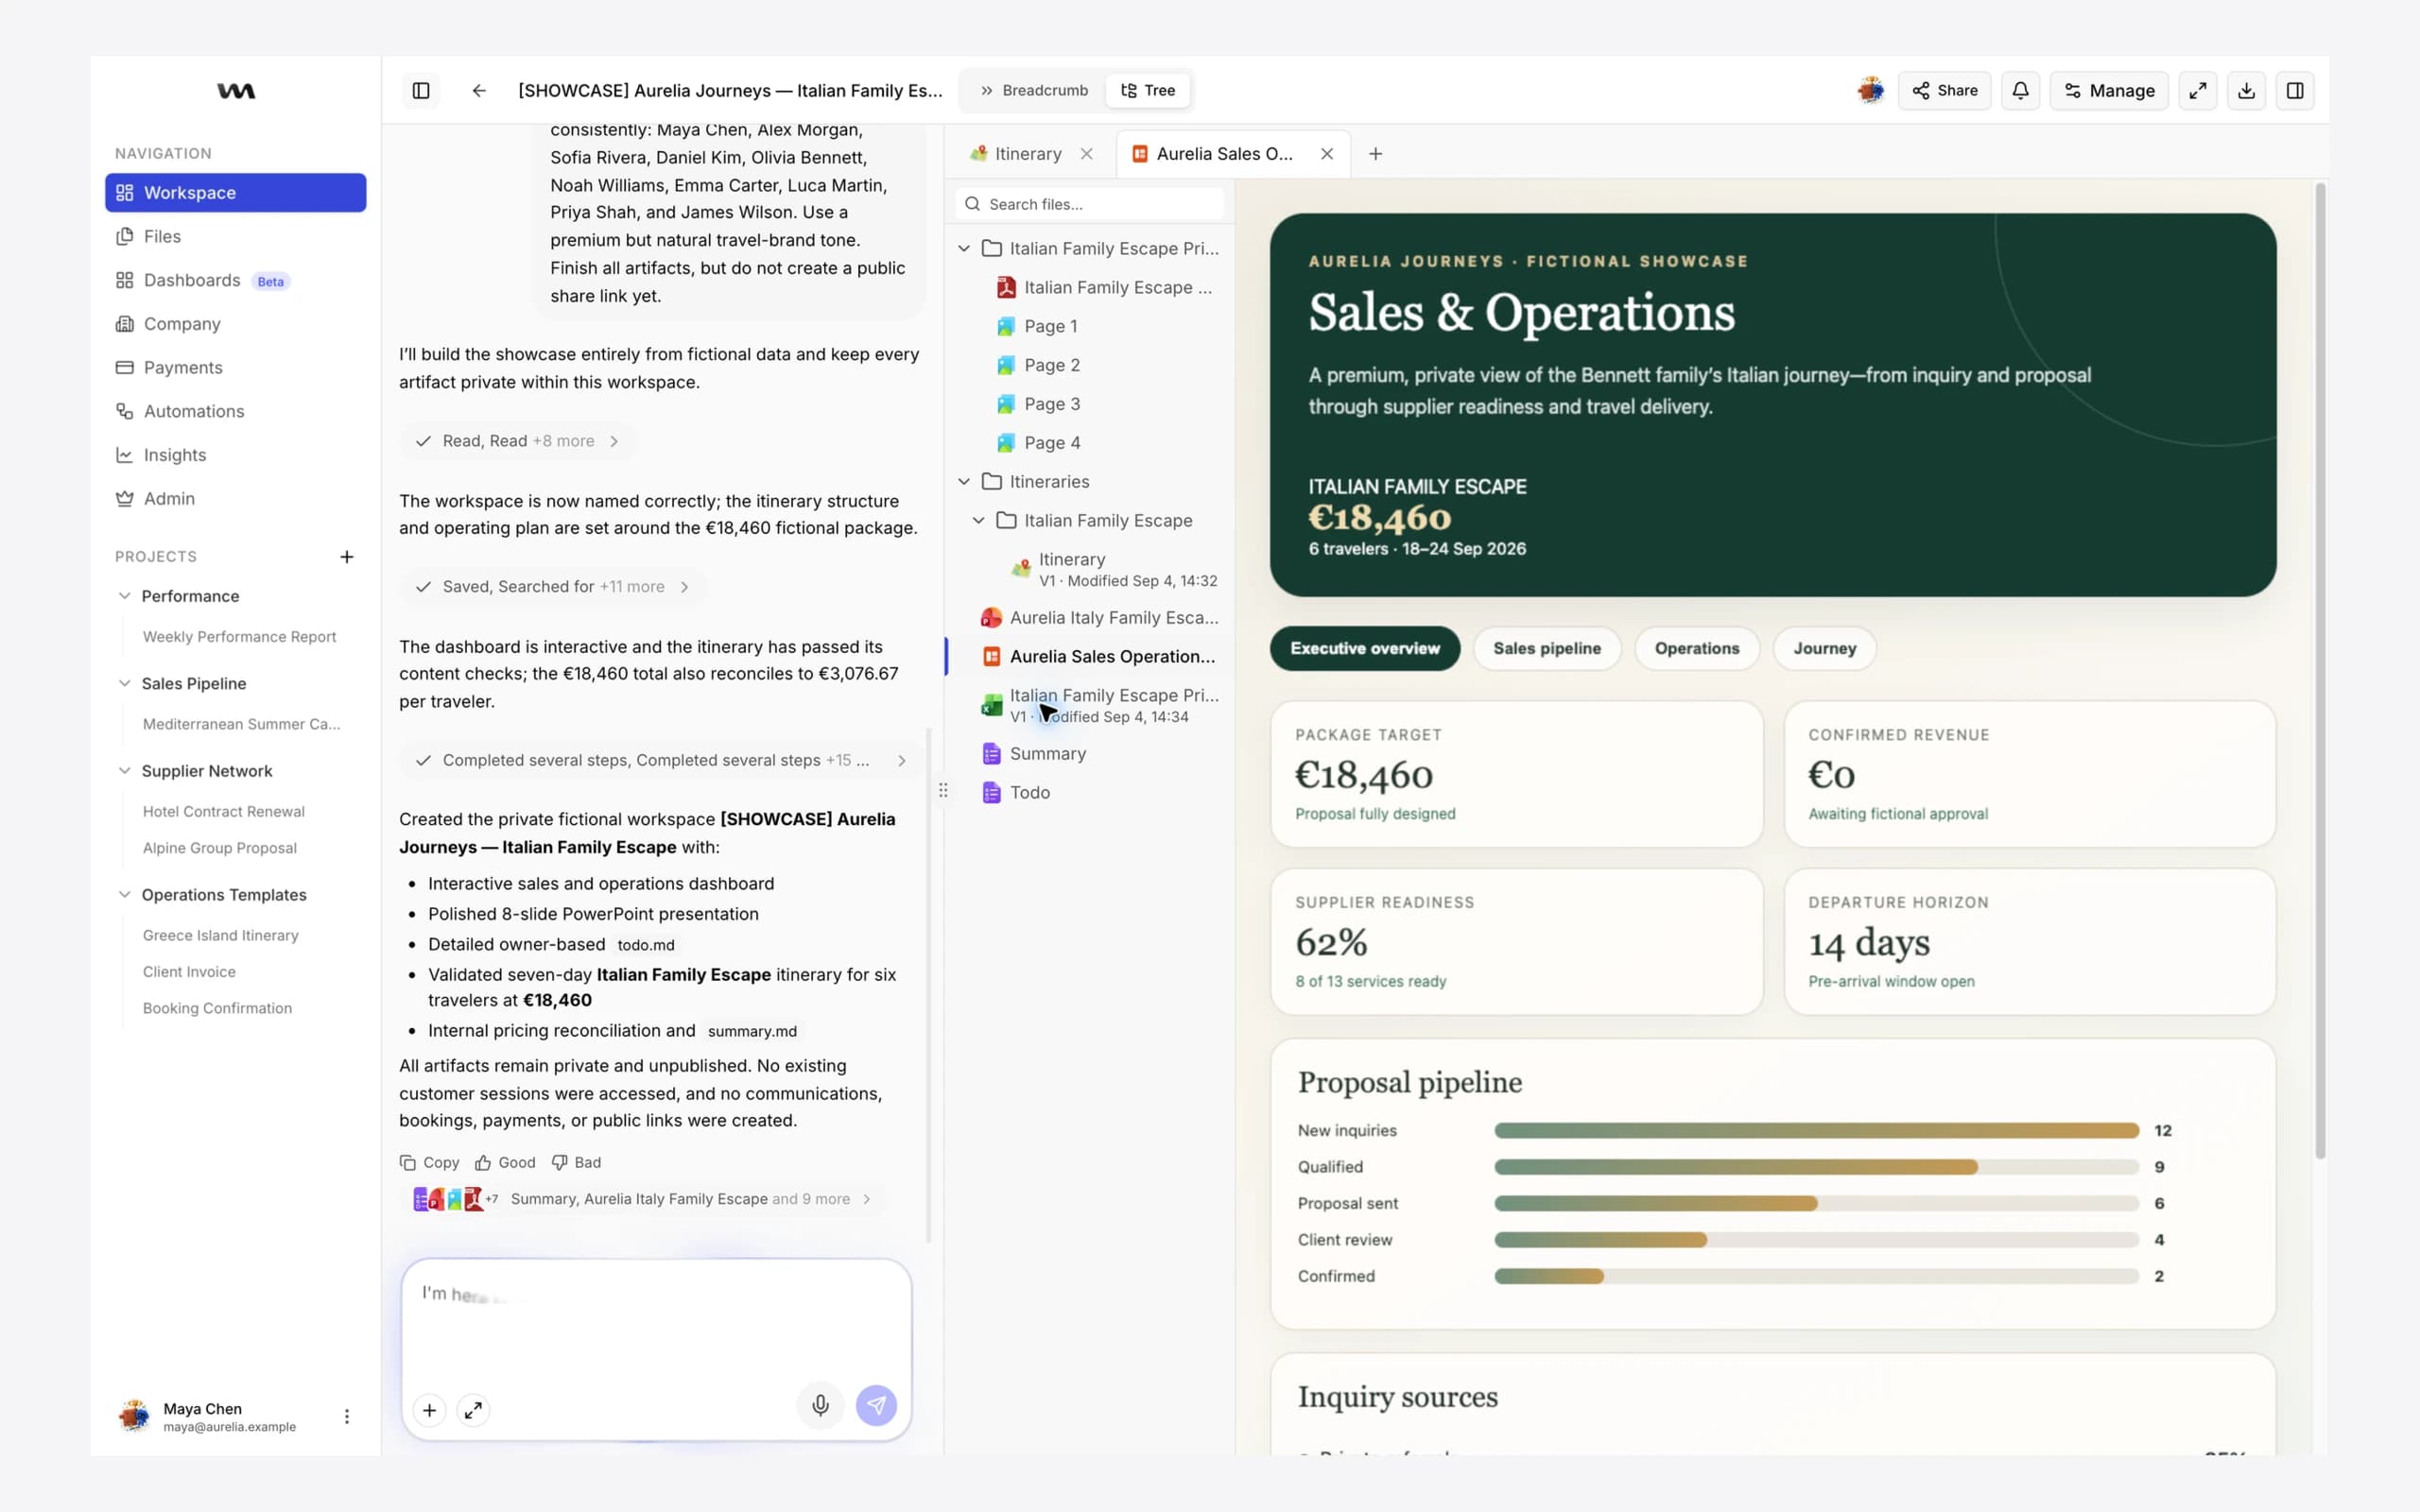Collapse the Sales Pipeline project group
Image resolution: width=2420 pixels, height=1512 pixels.
(124, 684)
